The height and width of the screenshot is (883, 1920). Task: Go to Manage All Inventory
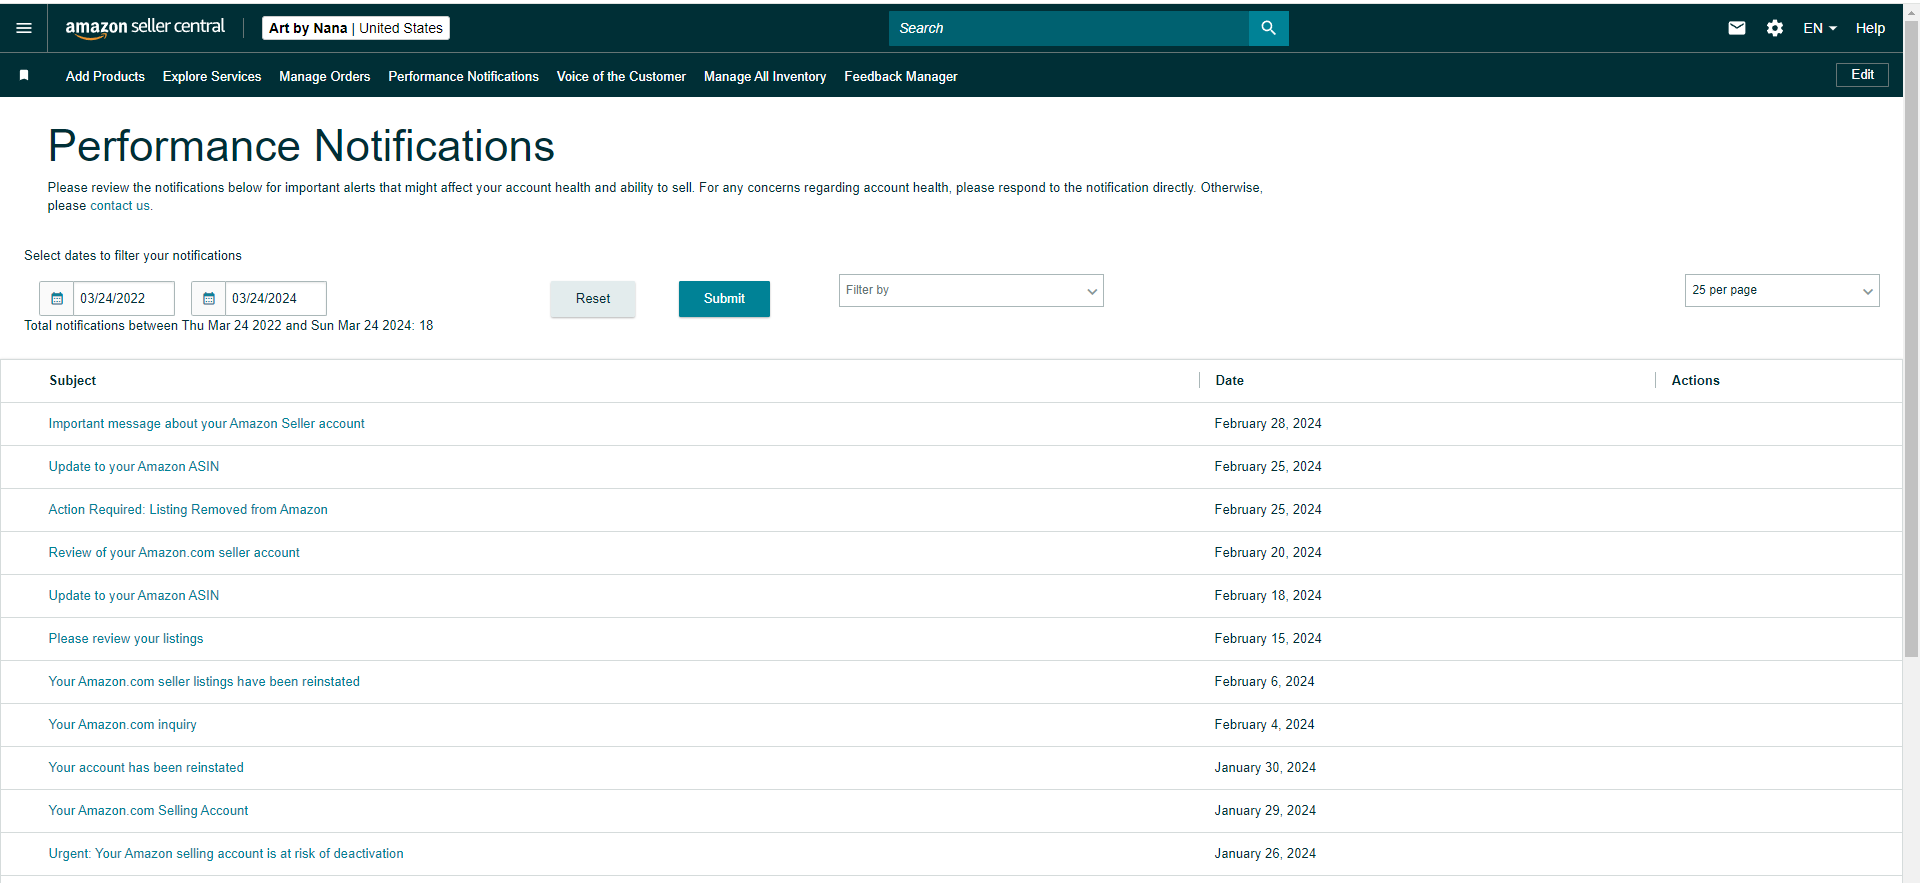coord(765,76)
